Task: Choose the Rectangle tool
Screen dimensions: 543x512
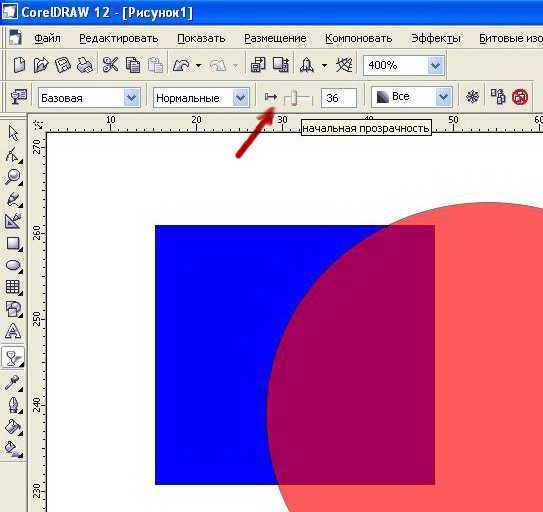Action: click(x=13, y=244)
